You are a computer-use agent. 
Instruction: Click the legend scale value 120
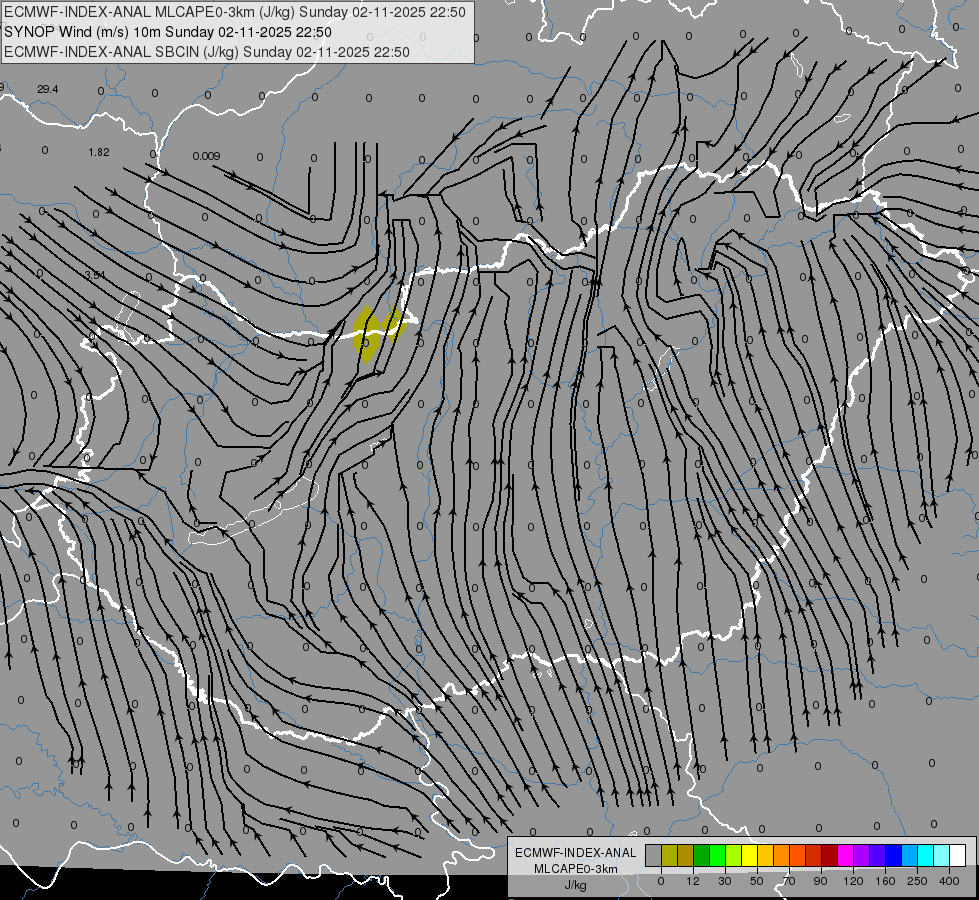tap(853, 881)
